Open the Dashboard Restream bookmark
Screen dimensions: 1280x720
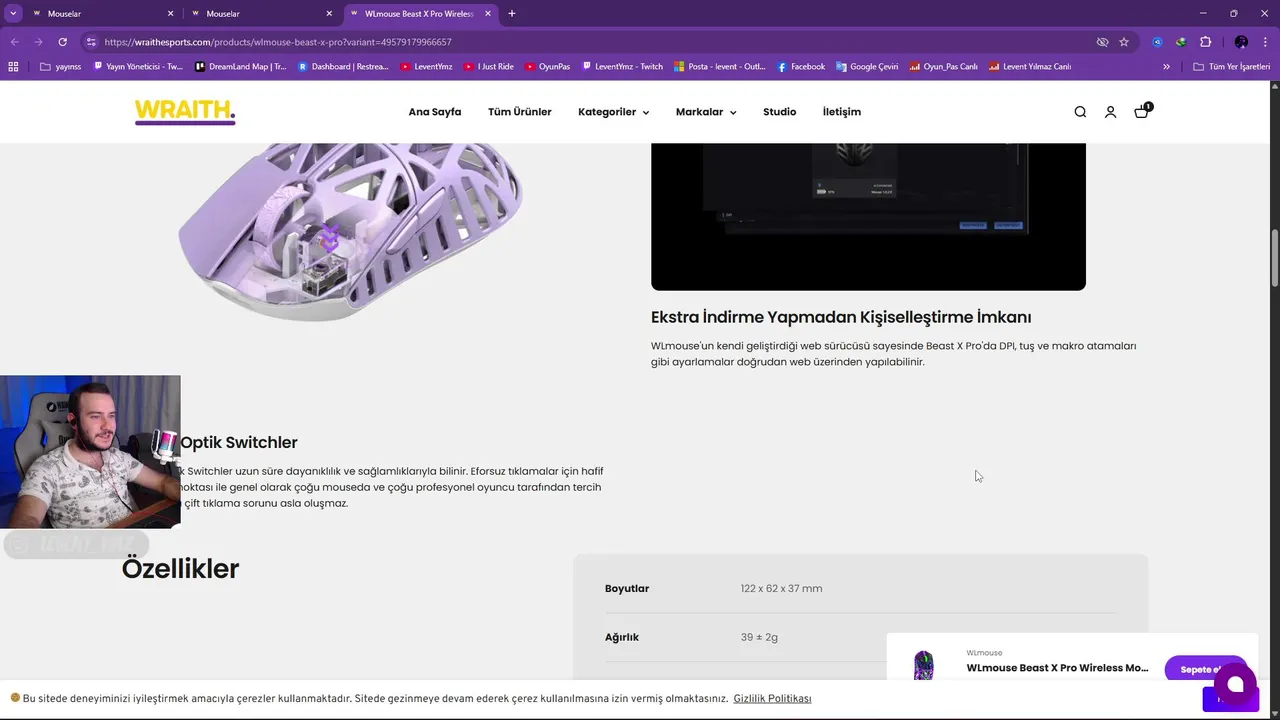click(343, 67)
